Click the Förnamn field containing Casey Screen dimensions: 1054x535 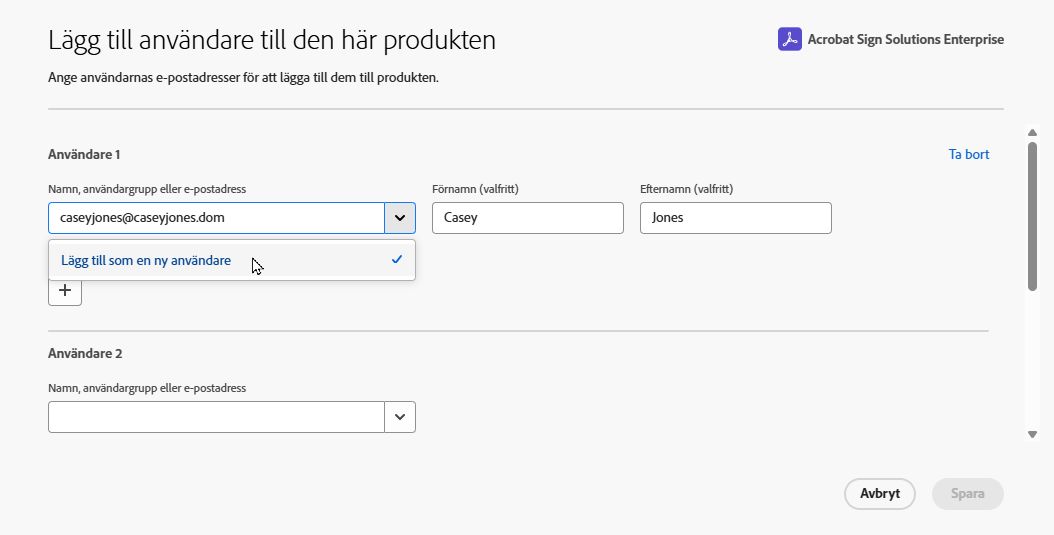coord(527,218)
